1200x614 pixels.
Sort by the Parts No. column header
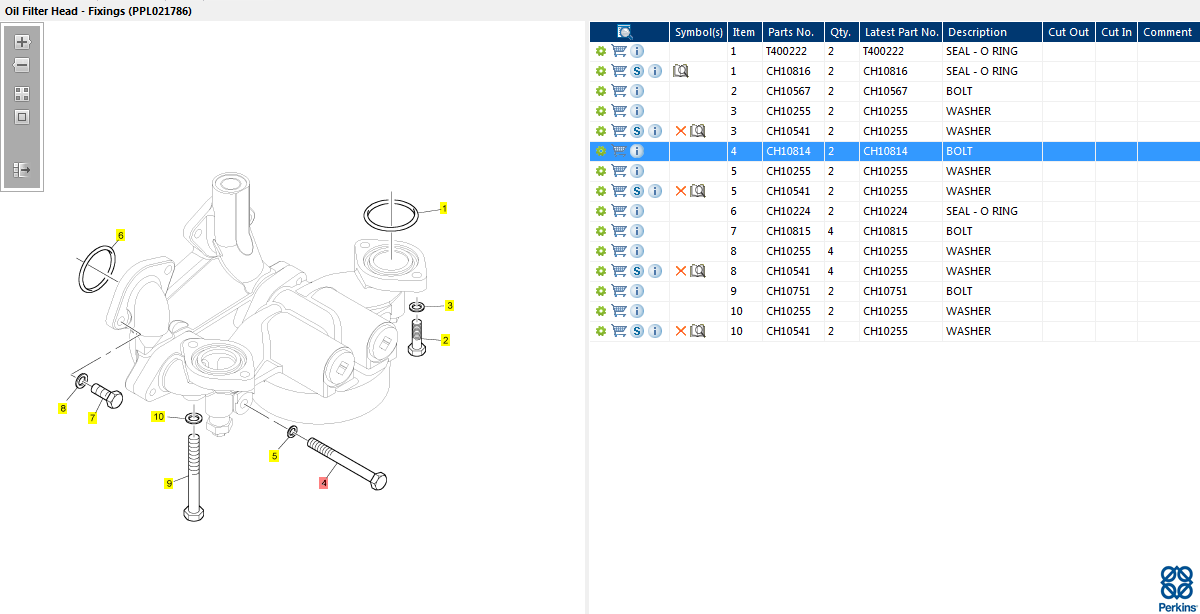(791, 32)
